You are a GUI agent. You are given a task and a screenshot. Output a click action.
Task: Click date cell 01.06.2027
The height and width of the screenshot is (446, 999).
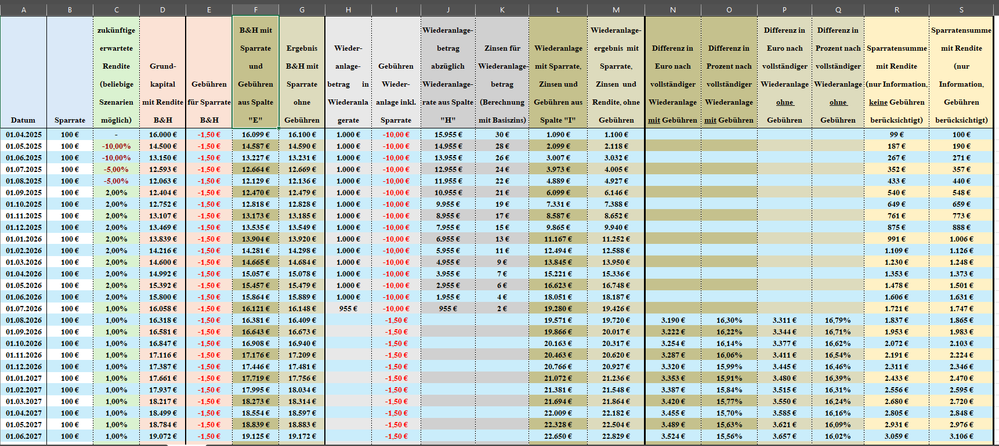click(x=23, y=436)
